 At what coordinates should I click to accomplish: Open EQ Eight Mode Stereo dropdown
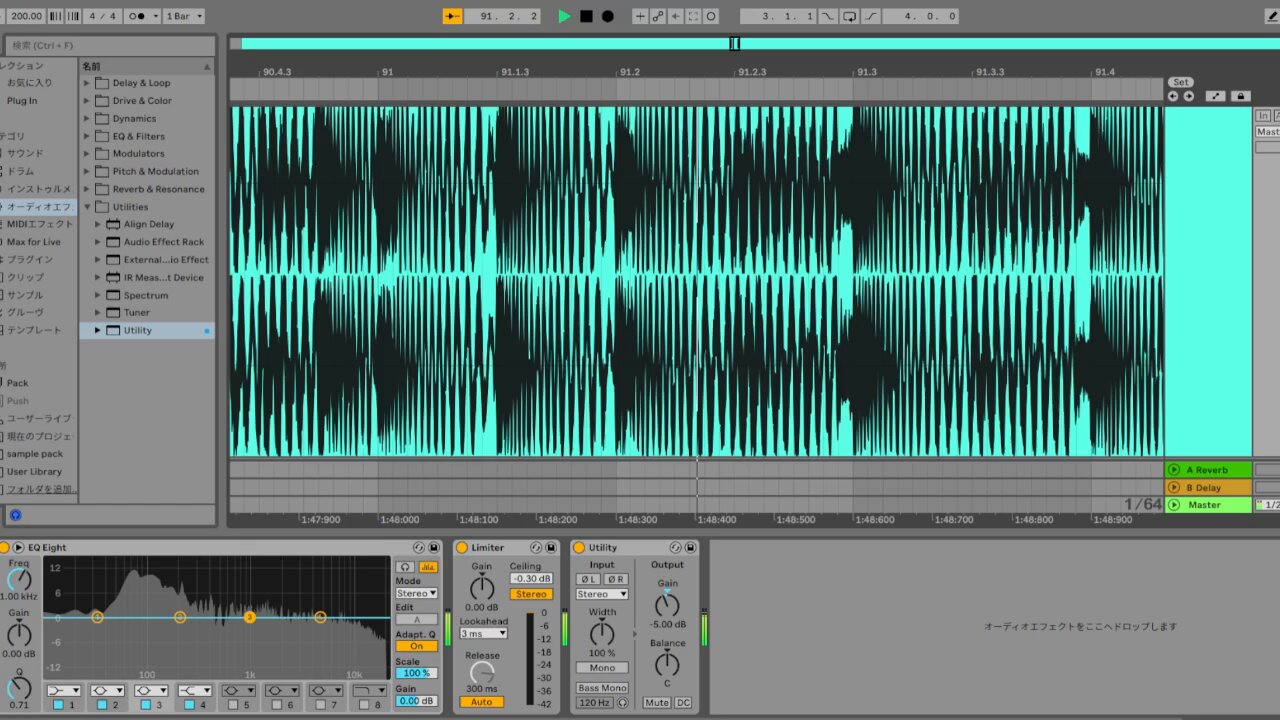point(416,594)
